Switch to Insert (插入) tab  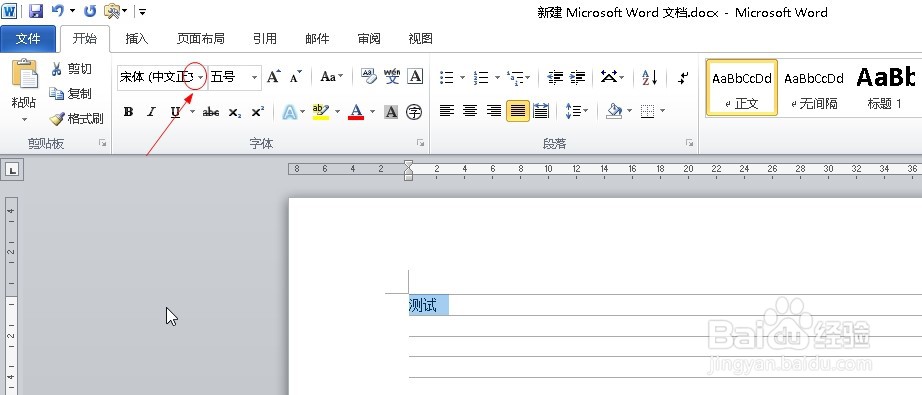click(136, 39)
